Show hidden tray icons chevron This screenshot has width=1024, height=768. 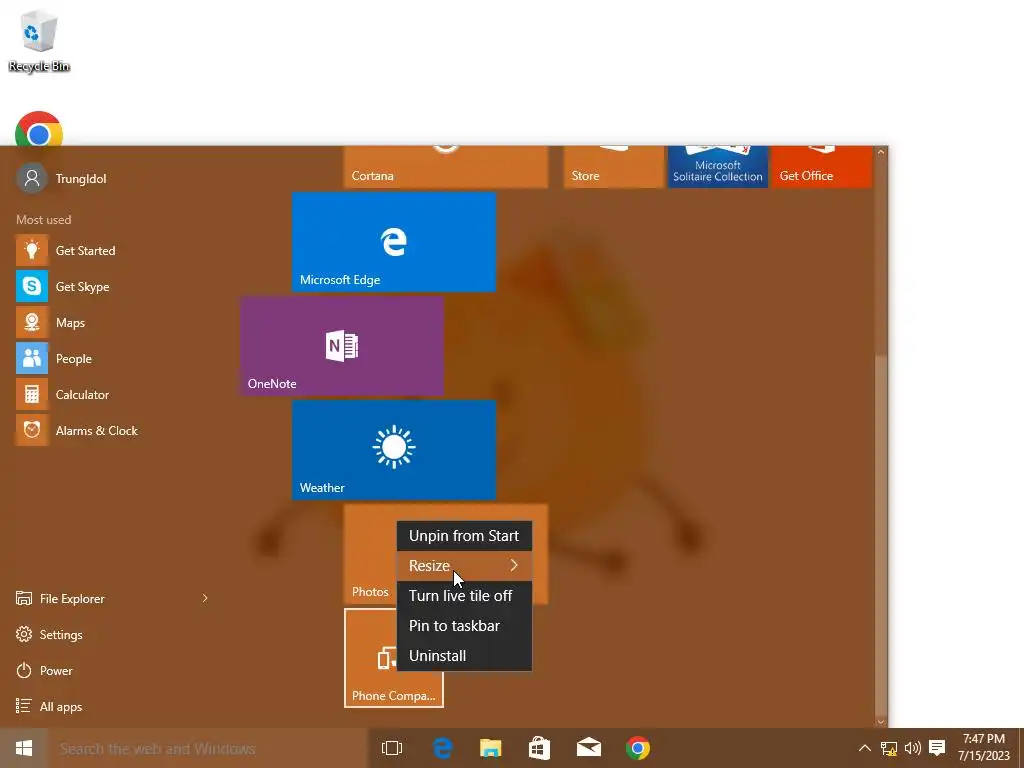(865, 748)
